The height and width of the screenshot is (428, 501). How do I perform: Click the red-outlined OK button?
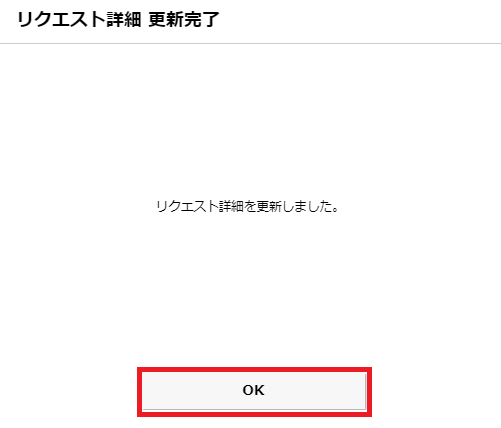click(254, 391)
